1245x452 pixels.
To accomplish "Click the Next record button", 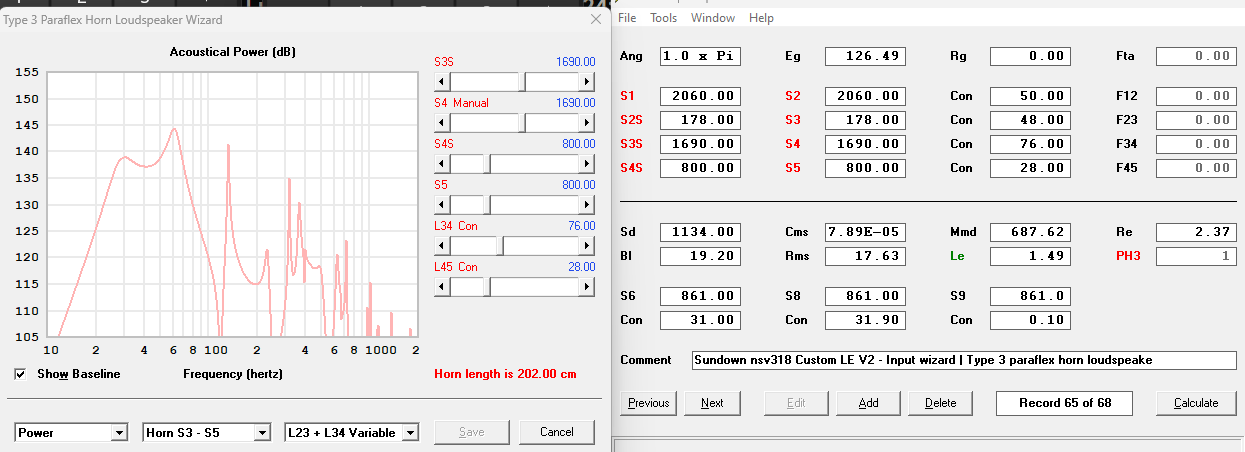I will [712, 403].
